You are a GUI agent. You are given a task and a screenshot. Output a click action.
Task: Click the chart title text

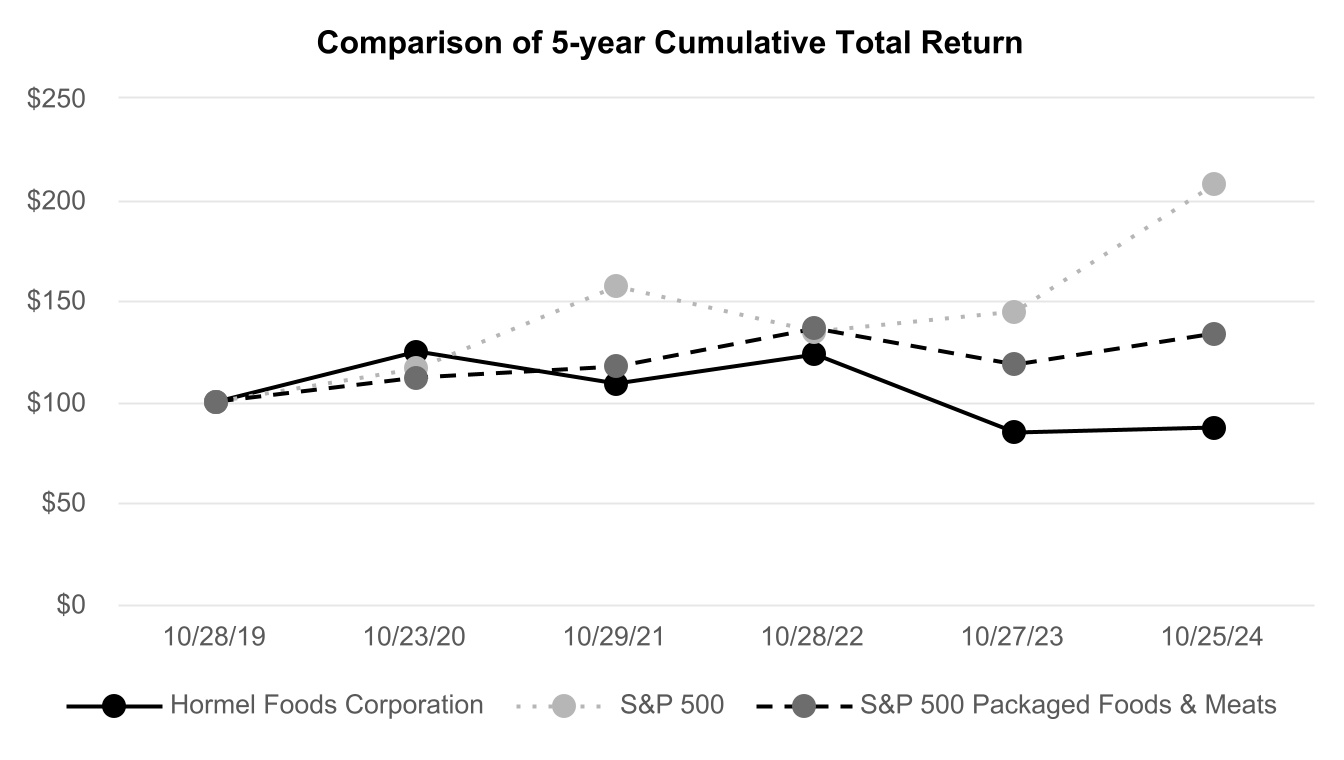(x=670, y=44)
